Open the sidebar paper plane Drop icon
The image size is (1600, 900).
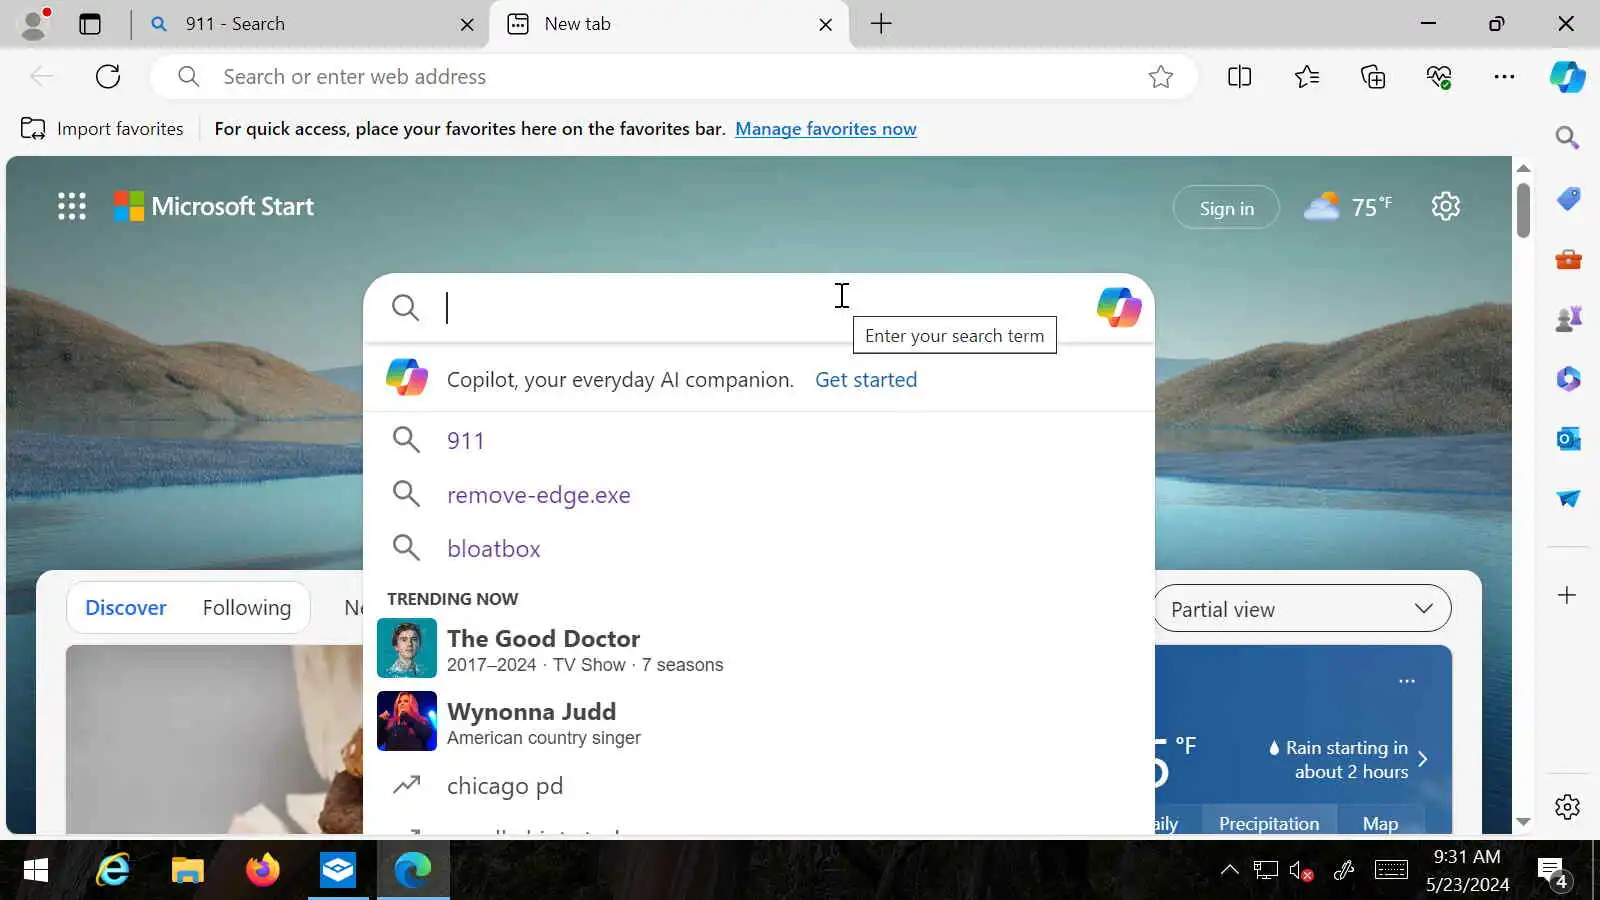(x=1568, y=499)
